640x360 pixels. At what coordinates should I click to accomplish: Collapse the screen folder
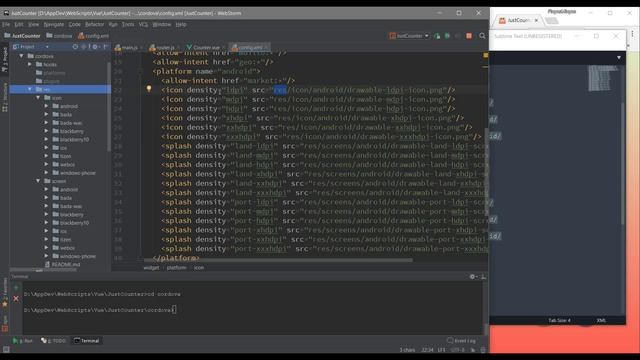click(38, 181)
